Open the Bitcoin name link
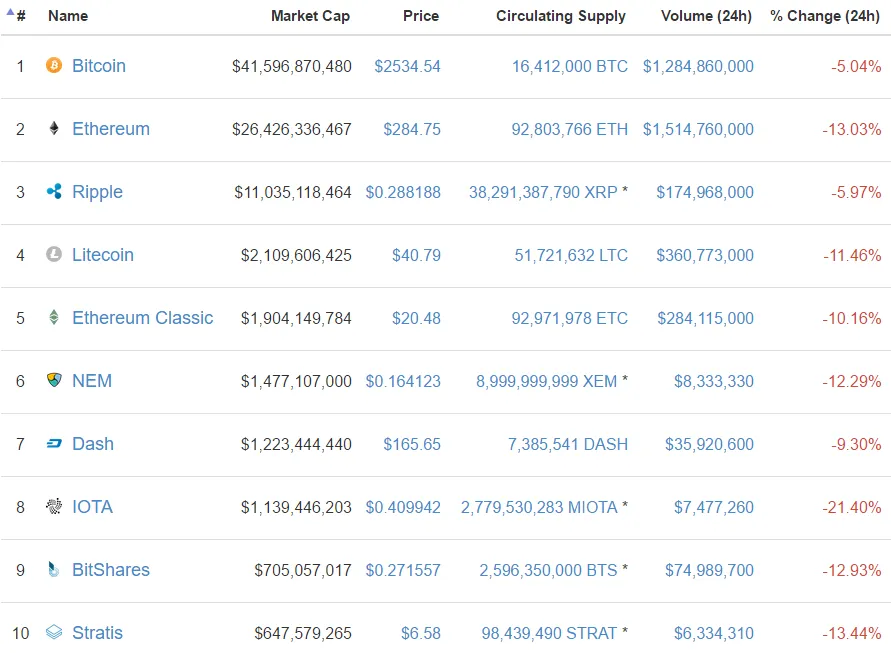Screen dimensions: 891x653 (99, 66)
